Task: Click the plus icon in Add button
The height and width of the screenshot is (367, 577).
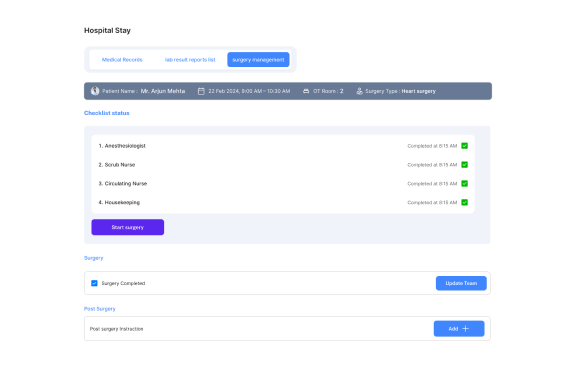Action: pos(466,329)
